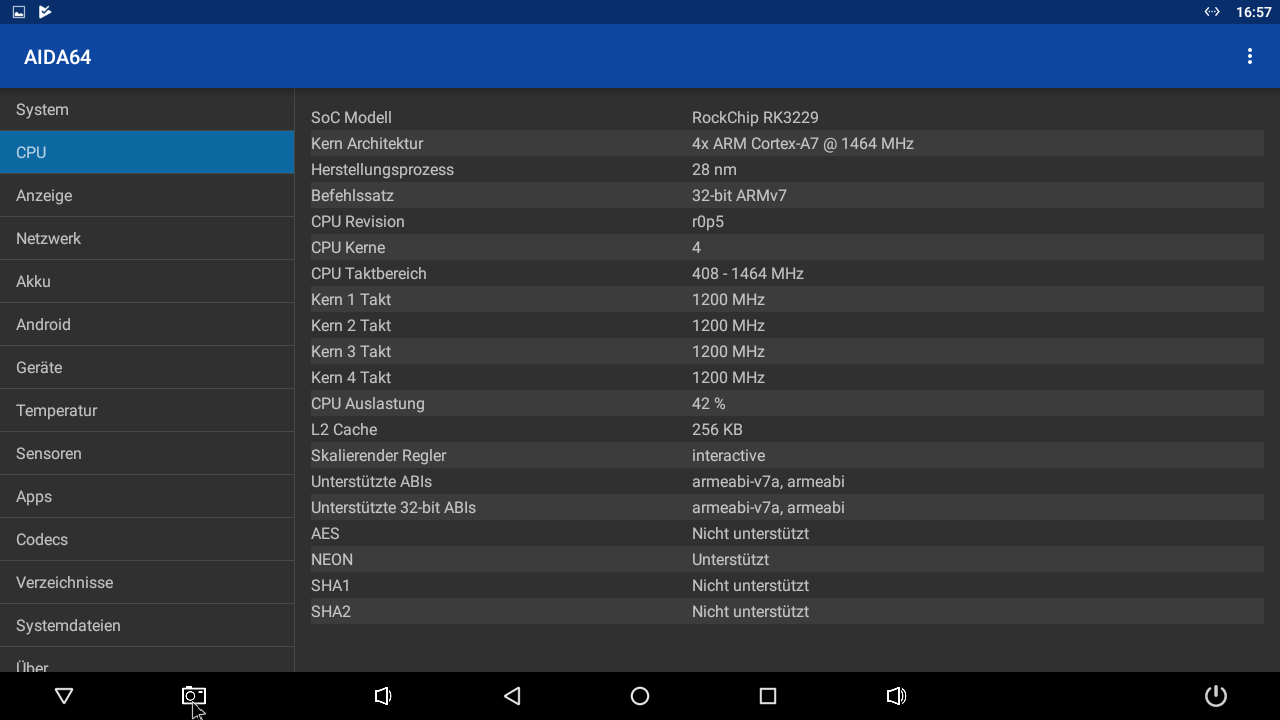Select the SHA1 row label

(x=331, y=586)
